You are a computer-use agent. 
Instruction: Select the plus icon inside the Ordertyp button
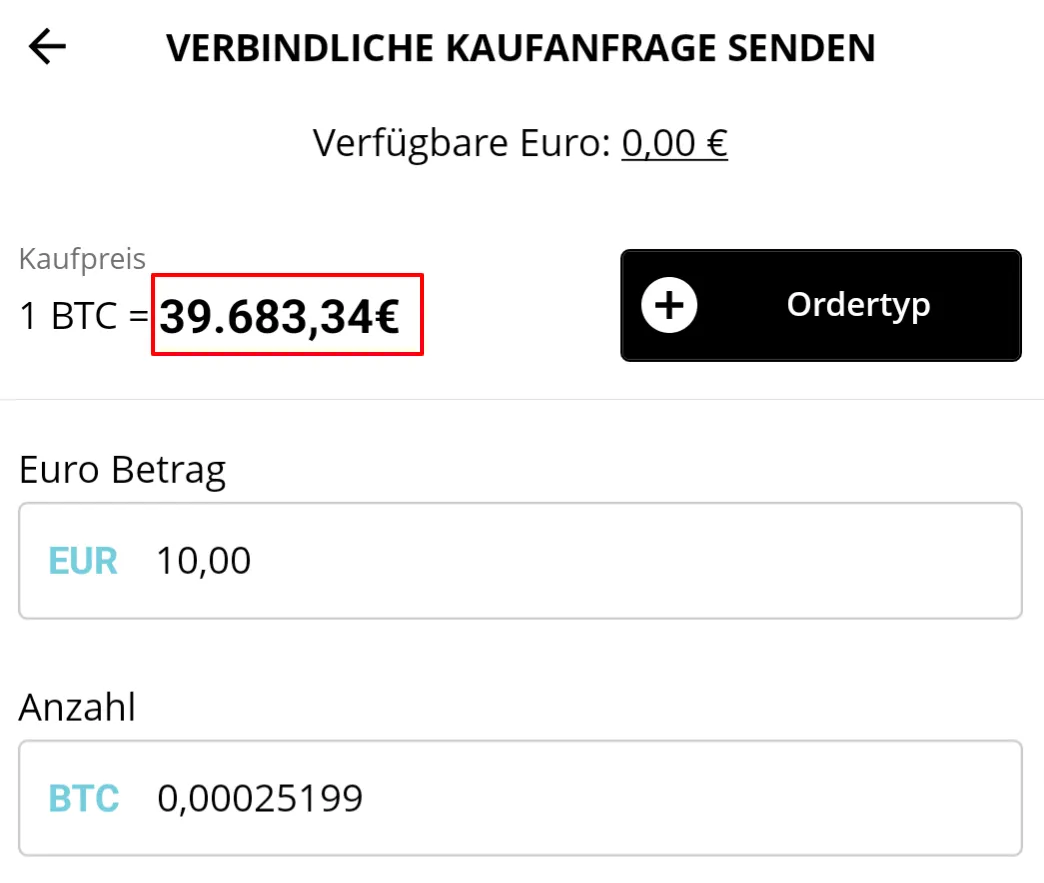click(x=670, y=305)
